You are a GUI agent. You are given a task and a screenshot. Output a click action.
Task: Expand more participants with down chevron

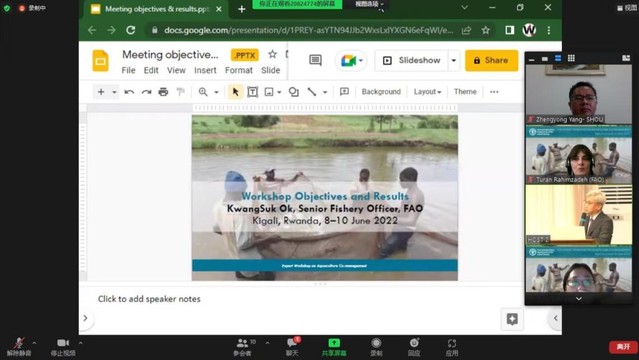pos(578,298)
